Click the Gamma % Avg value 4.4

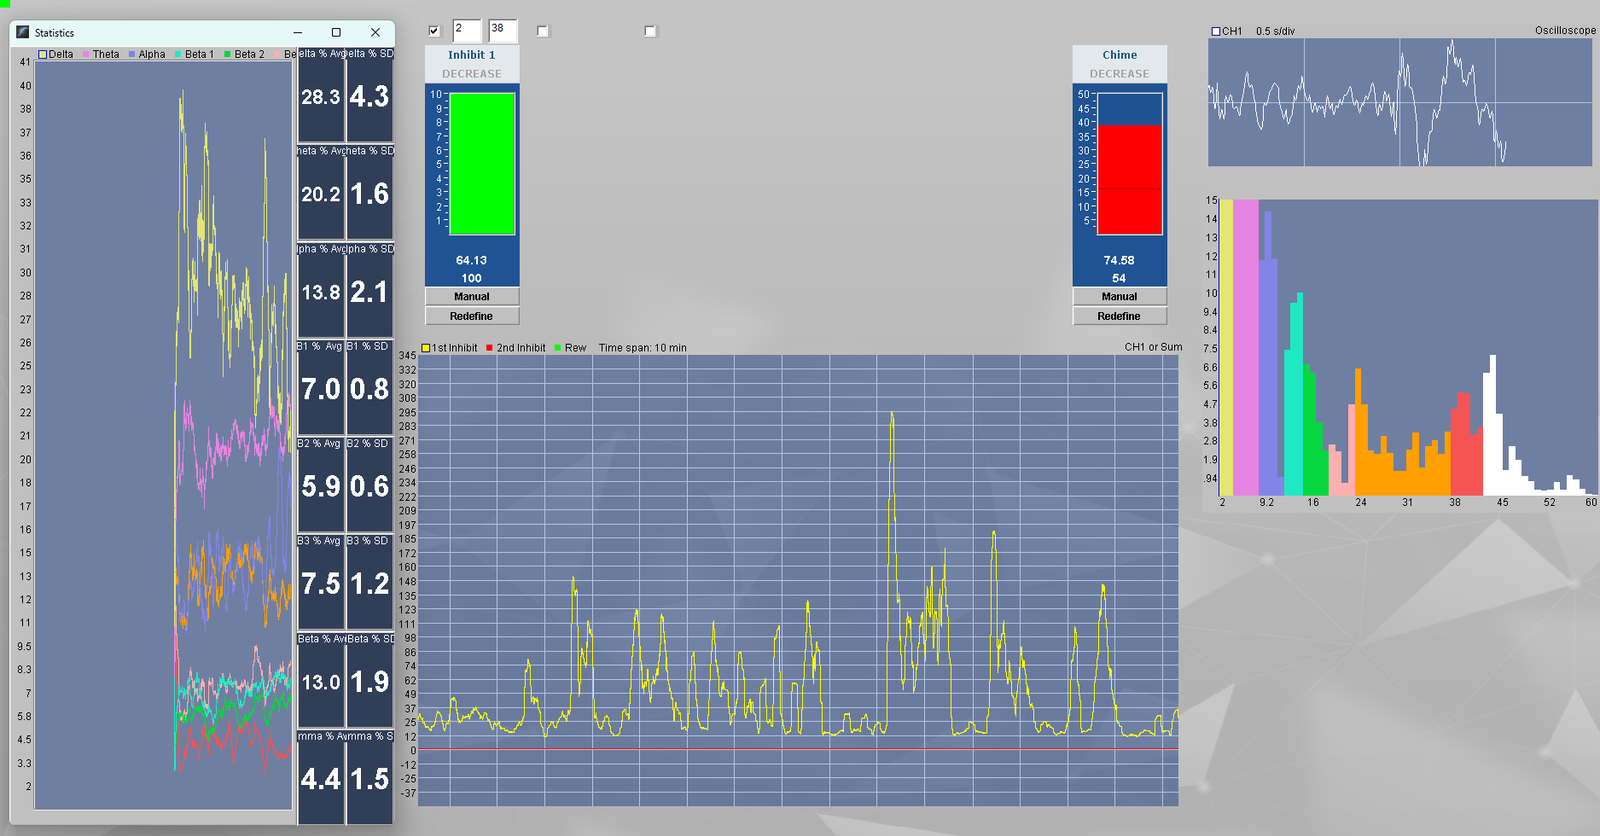[x=321, y=779]
